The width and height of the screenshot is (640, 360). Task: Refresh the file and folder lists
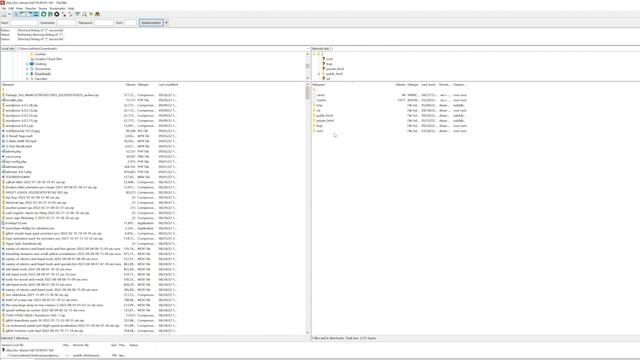44,14
